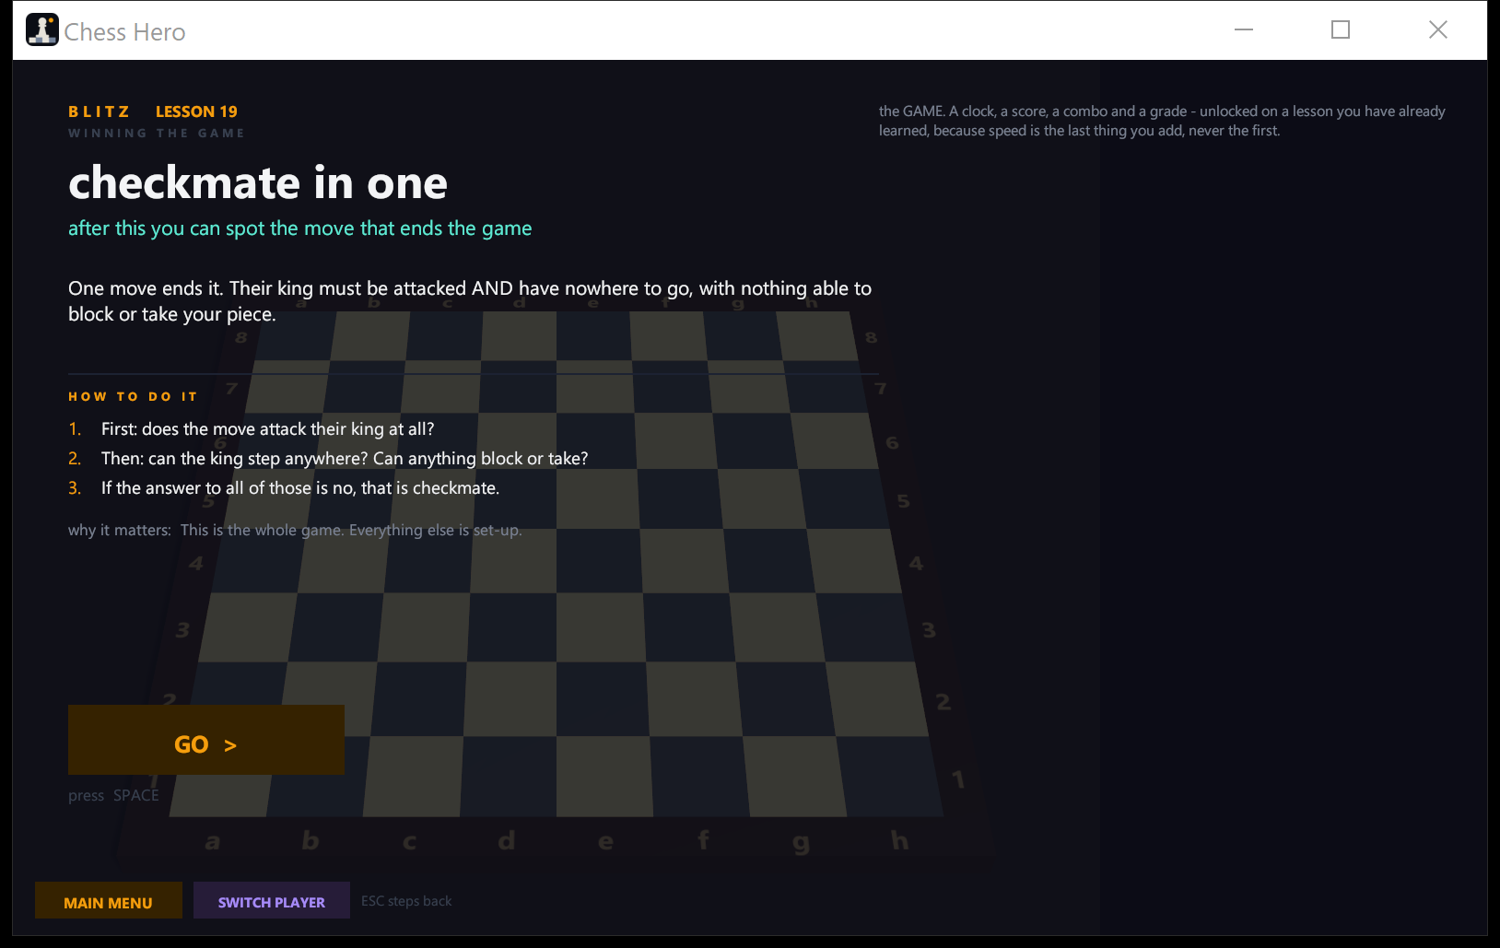Return to MAIN MENU

pos(108,901)
